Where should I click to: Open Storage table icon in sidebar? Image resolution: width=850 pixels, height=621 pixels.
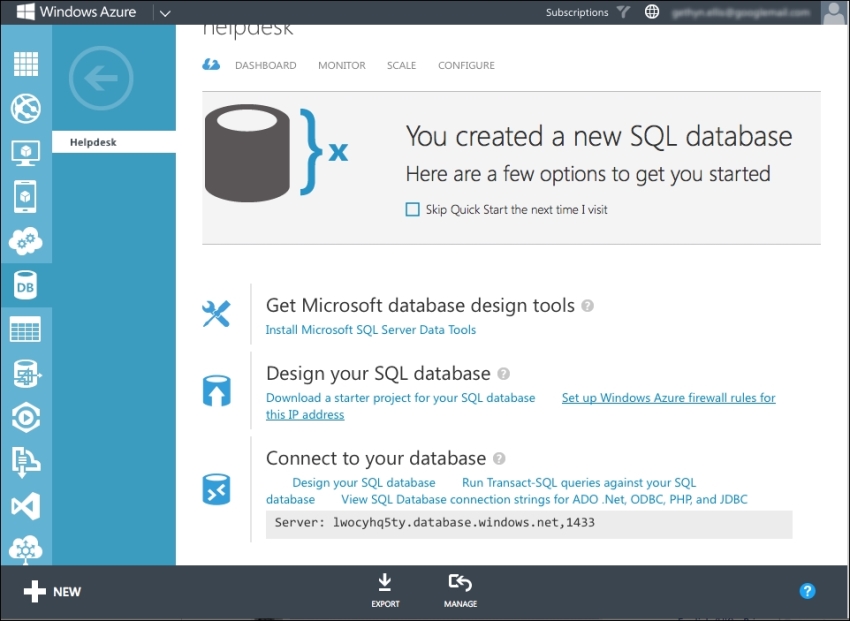point(26,329)
